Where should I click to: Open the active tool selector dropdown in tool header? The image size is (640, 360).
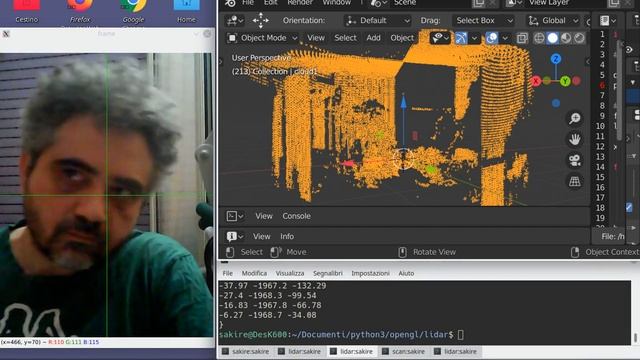236,20
